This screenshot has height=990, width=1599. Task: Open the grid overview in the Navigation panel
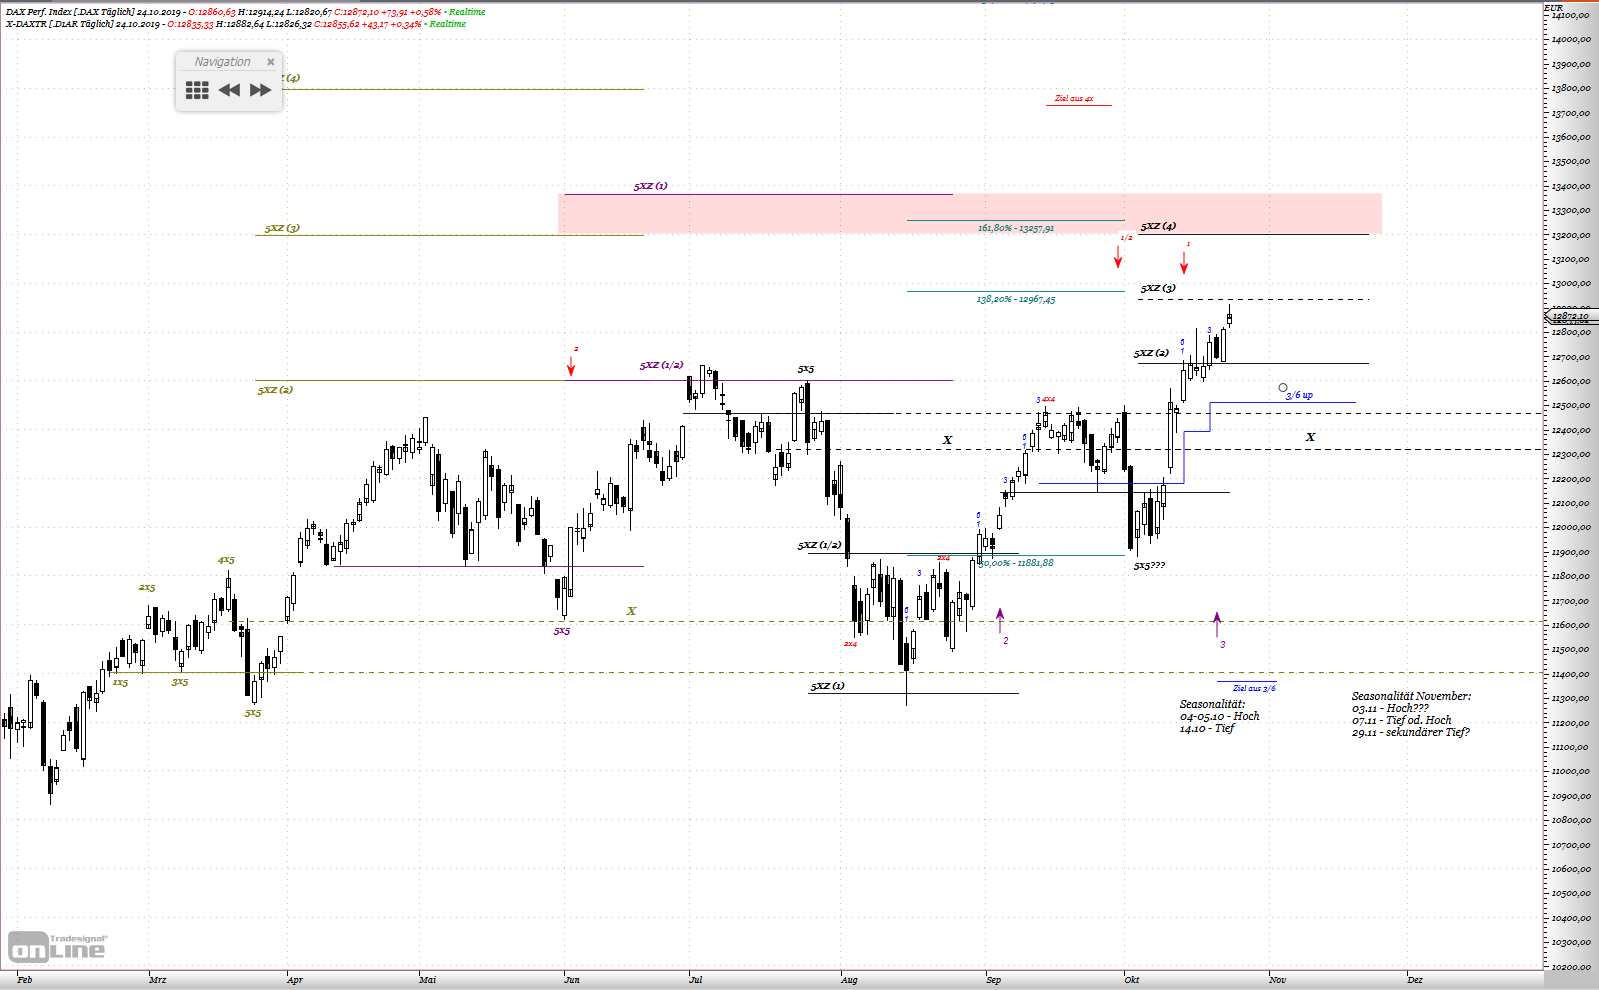(197, 90)
